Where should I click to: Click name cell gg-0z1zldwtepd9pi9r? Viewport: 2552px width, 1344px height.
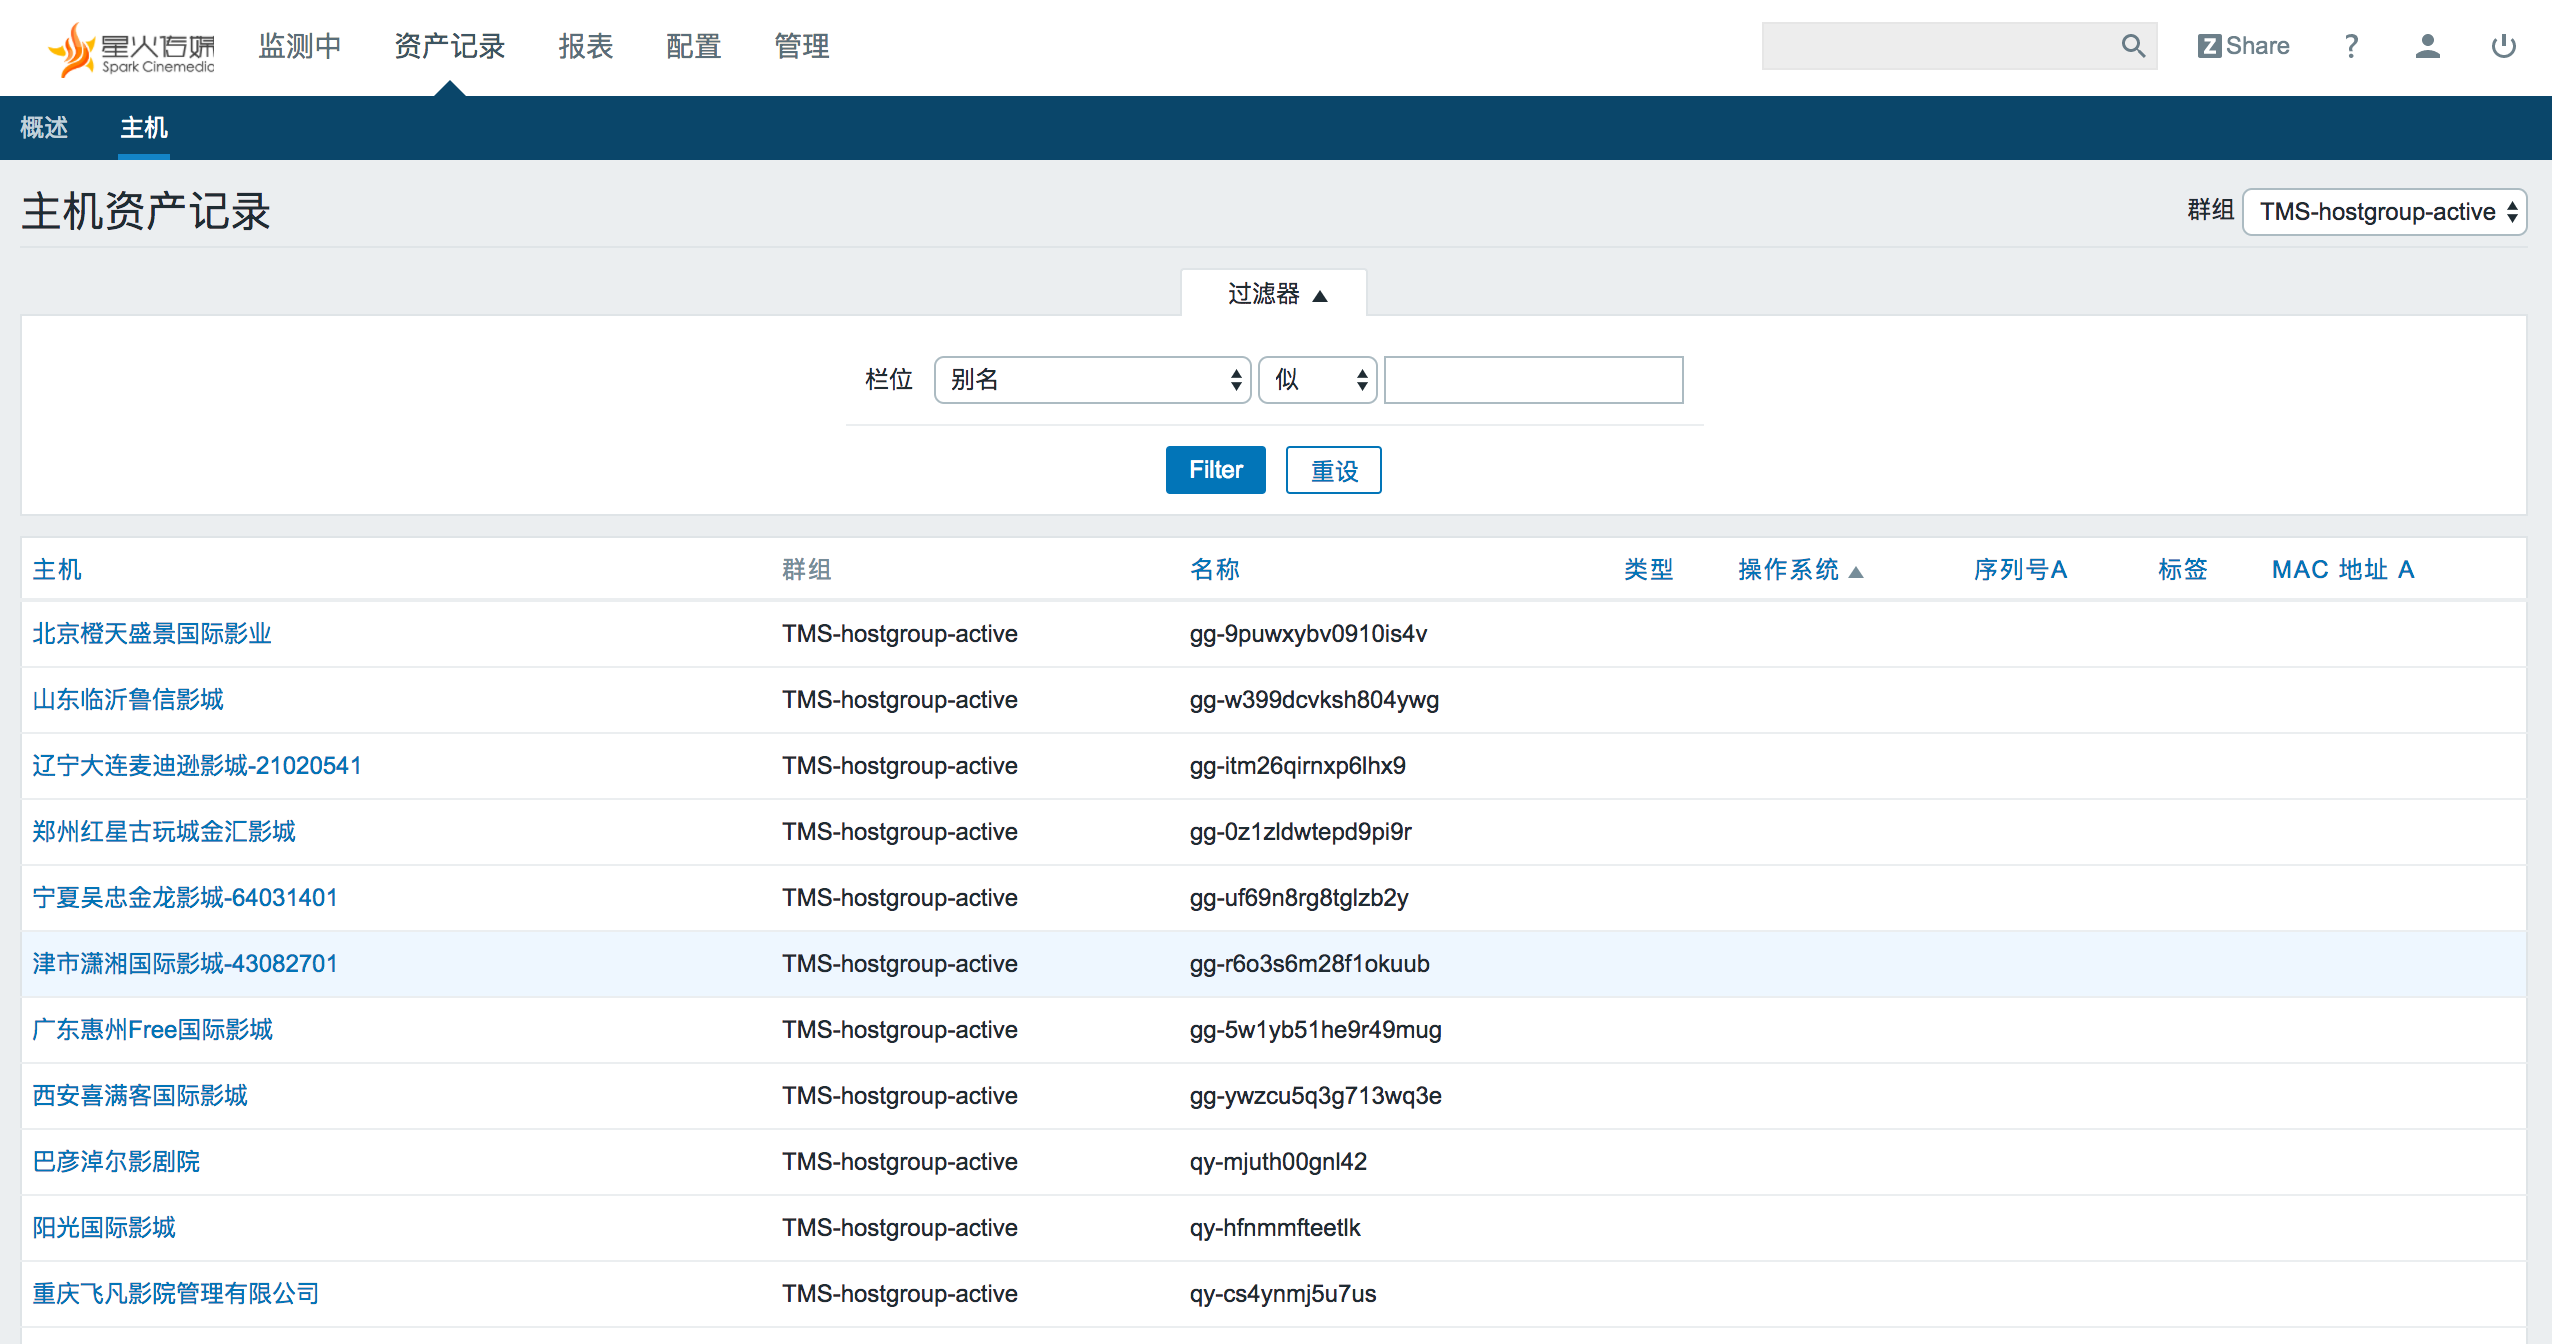click(x=1300, y=832)
